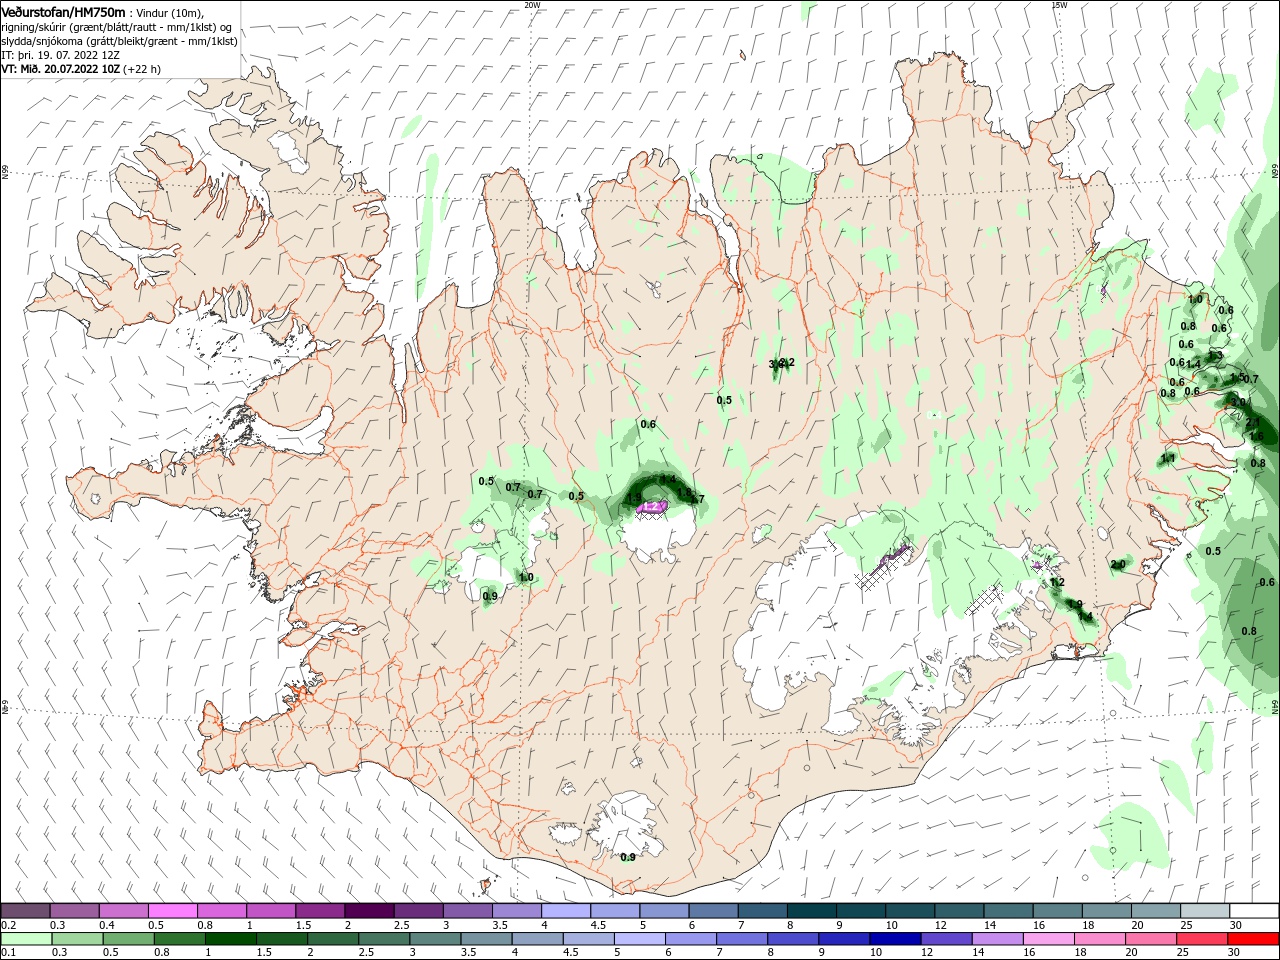The image size is (1280, 960).
Task: Pick the green rain swatch between 0.5 and 0.8
Action: tap(128, 939)
